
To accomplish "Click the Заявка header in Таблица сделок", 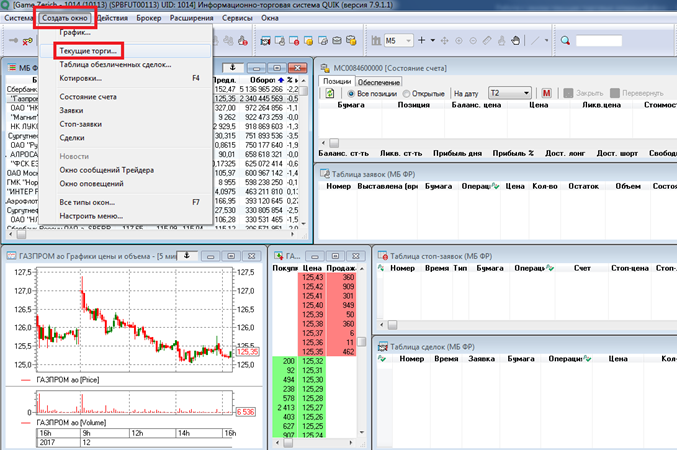I will pyautogui.click(x=481, y=358).
